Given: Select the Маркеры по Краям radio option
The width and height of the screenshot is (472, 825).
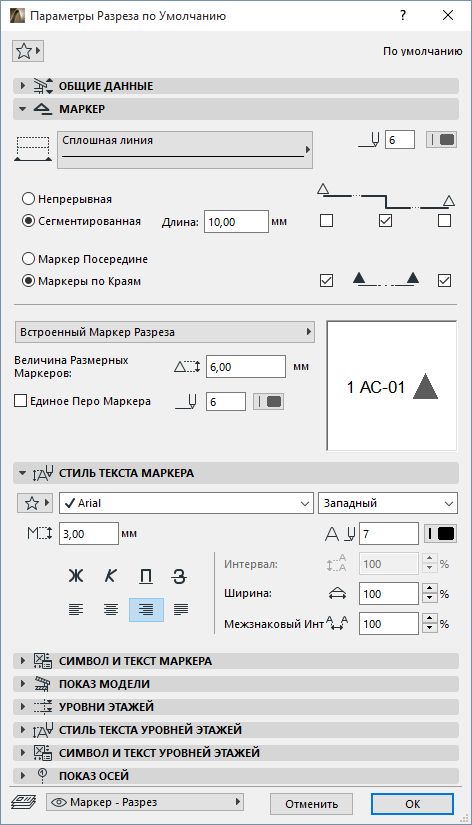Looking at the screenshot, I should (x=28, y=281).
